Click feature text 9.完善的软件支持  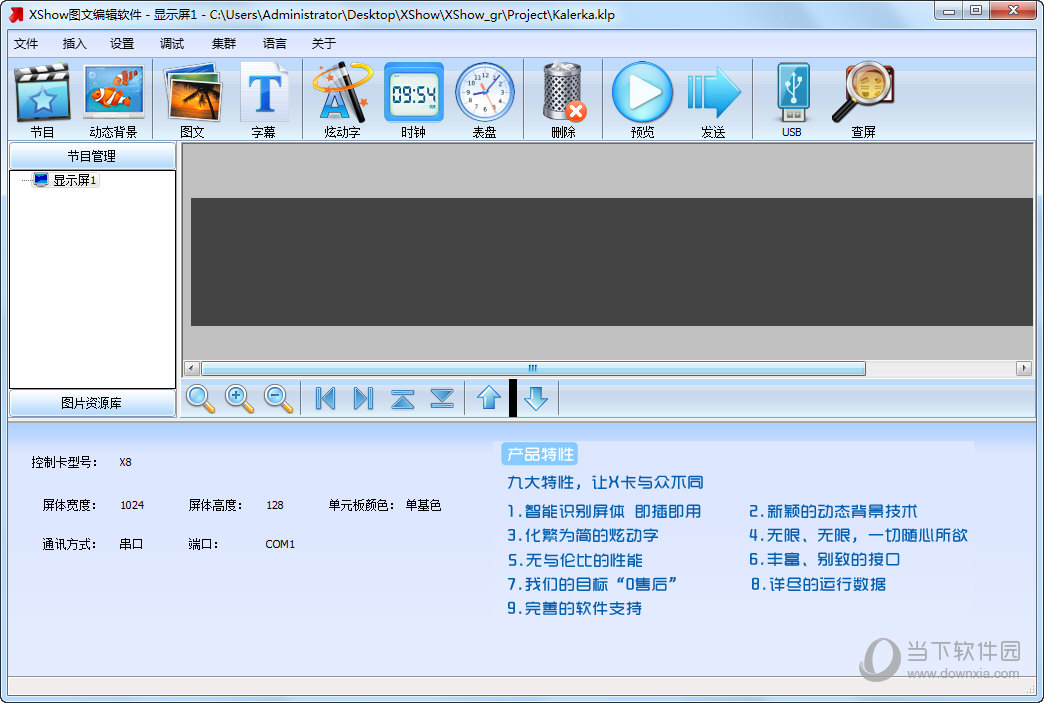575,608
